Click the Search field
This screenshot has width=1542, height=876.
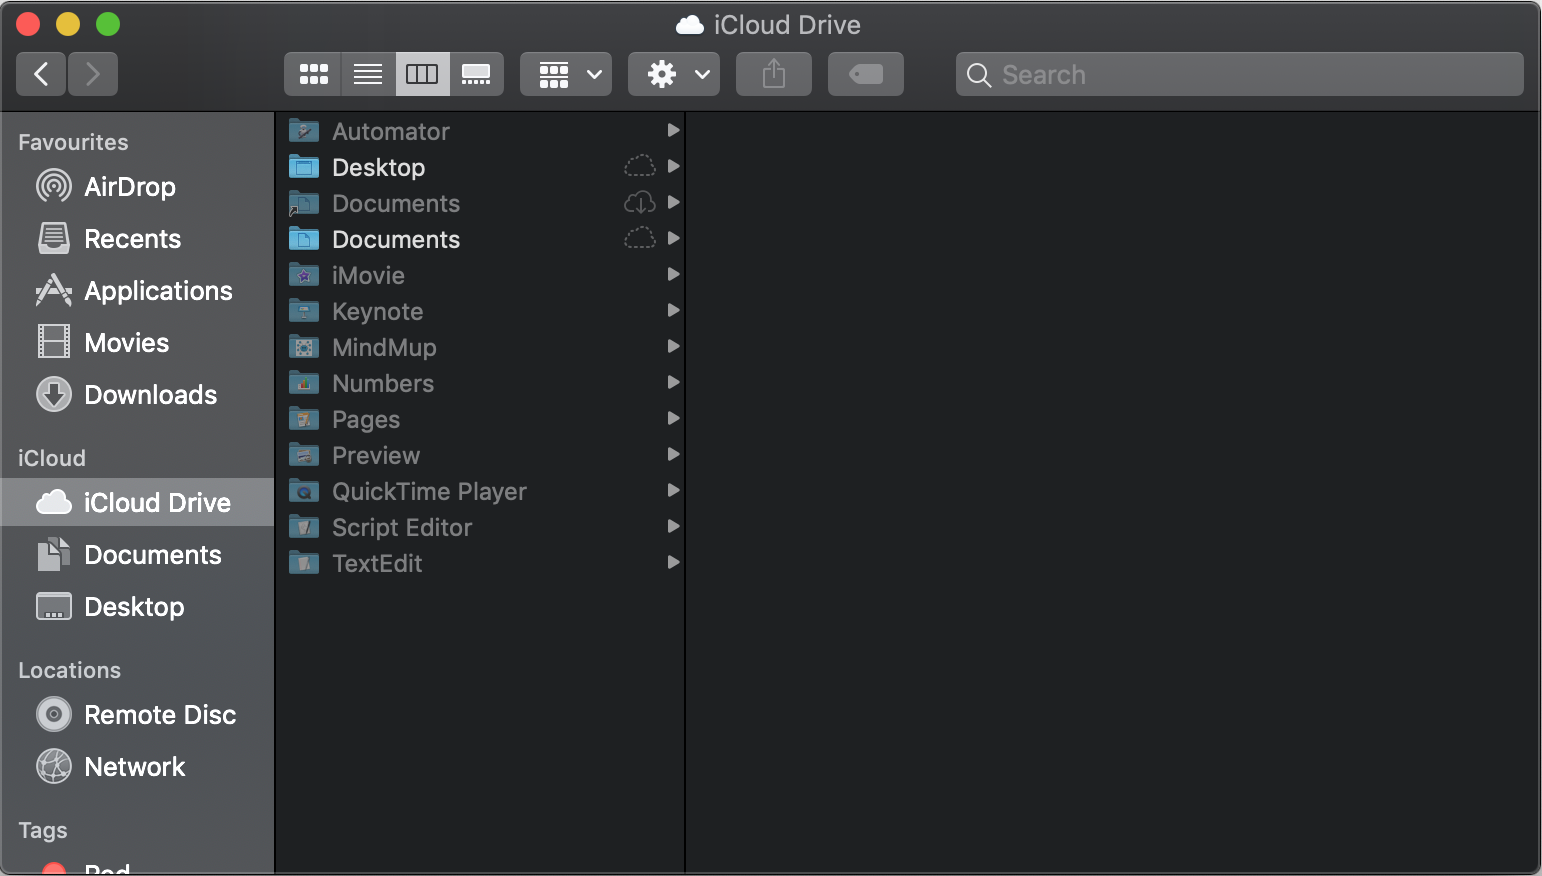coord(1240,74)
